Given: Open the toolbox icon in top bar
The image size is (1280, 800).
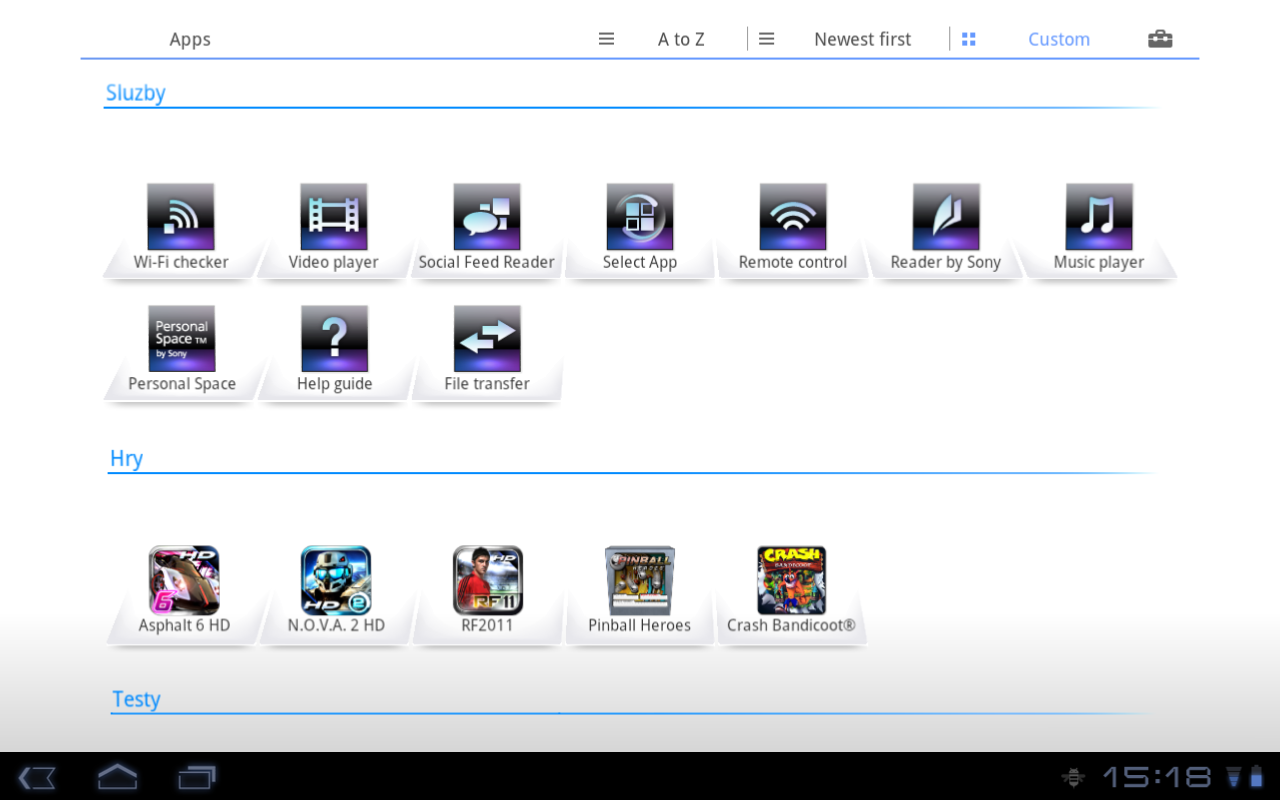Looking at the screenshot, I should click(1159, 38).
